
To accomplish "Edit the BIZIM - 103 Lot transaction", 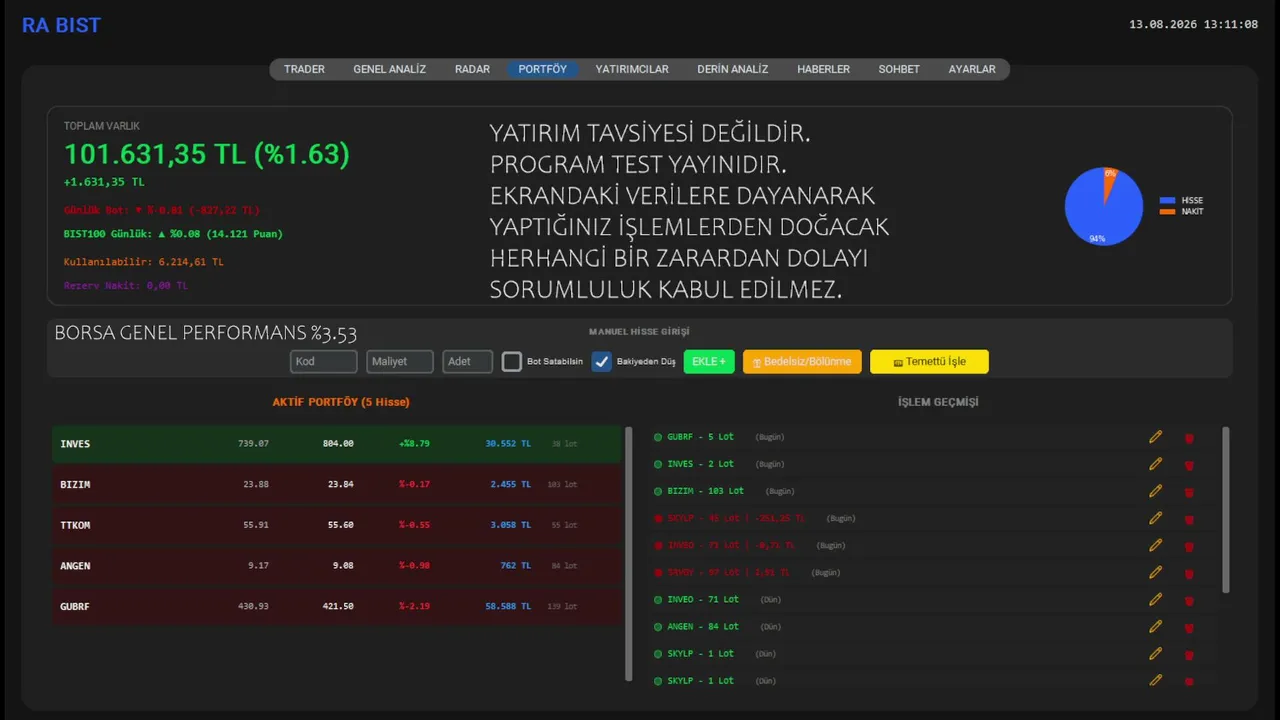I will 1156,491.
